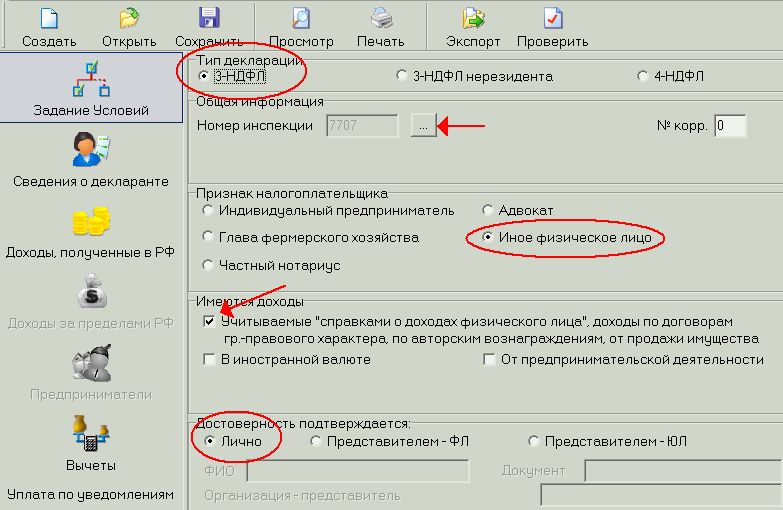Print via the Печать icon
Image resolution: width=783 pixels, height=510 pixels.
click(x=381, y=18)
